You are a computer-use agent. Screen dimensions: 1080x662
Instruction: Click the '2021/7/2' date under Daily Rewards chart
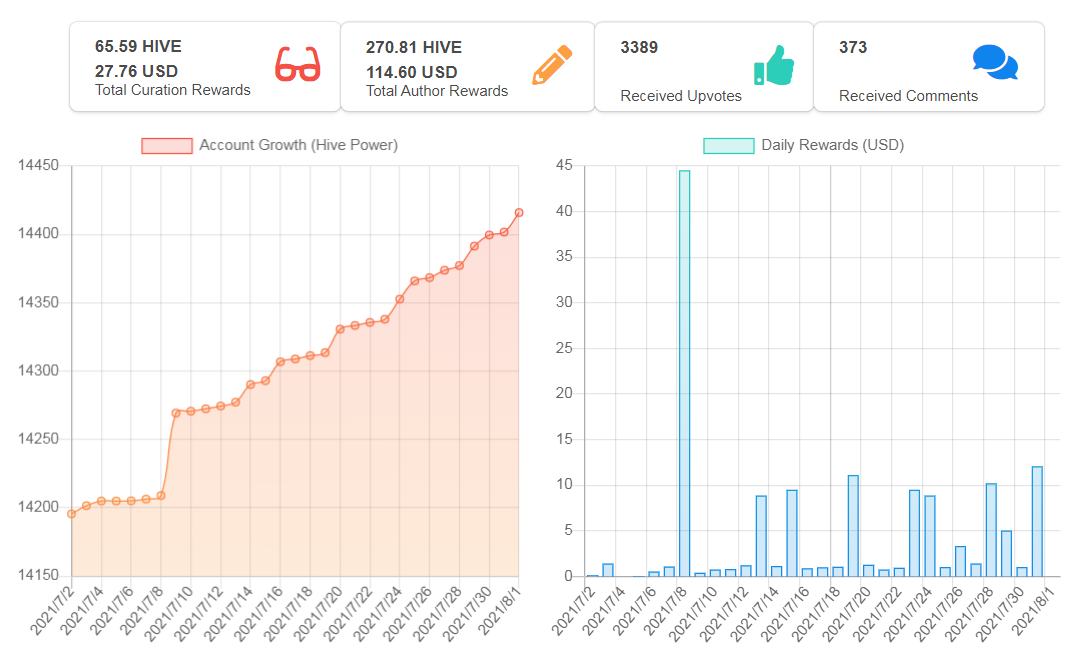click(572, 610)
